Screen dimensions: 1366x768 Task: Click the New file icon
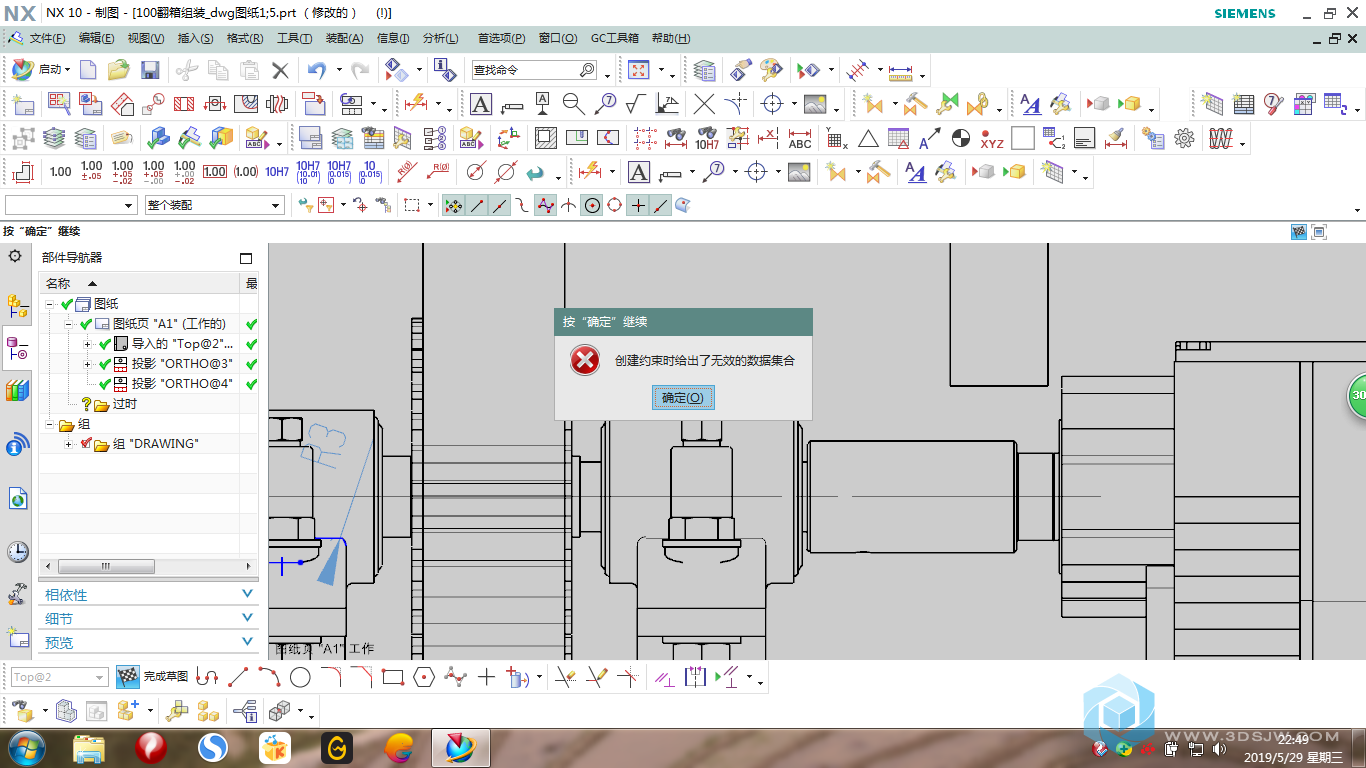point(88,70)
